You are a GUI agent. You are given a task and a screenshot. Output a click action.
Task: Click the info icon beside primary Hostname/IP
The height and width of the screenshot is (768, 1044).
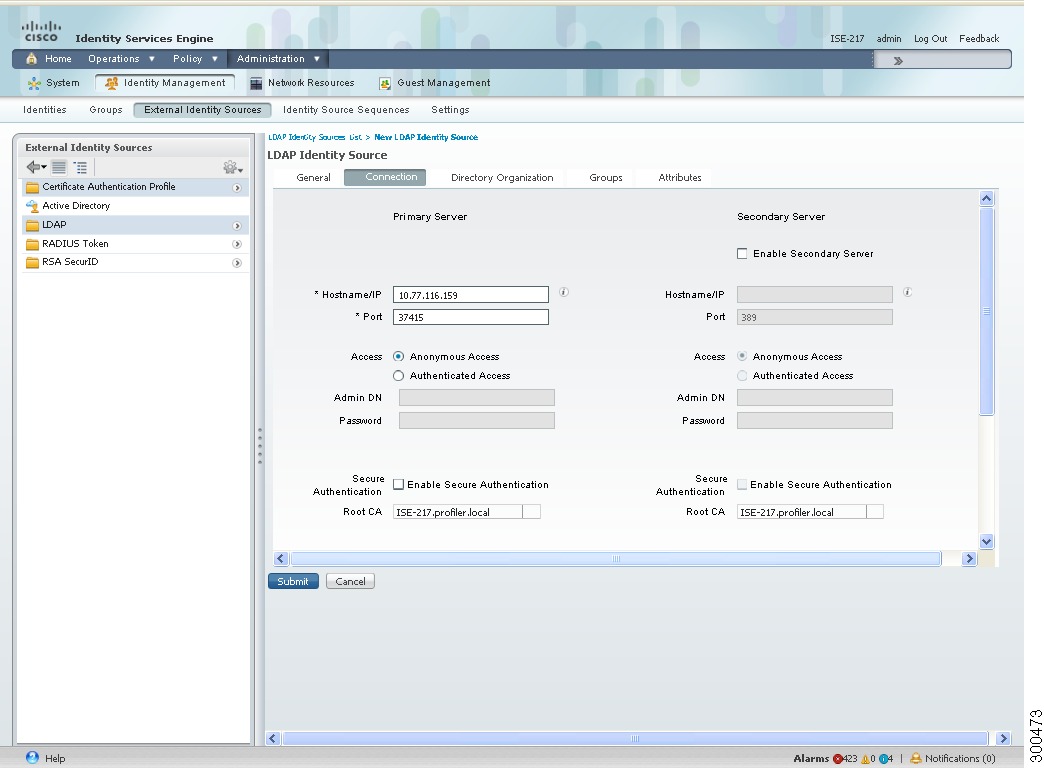(x=564, y=292)
